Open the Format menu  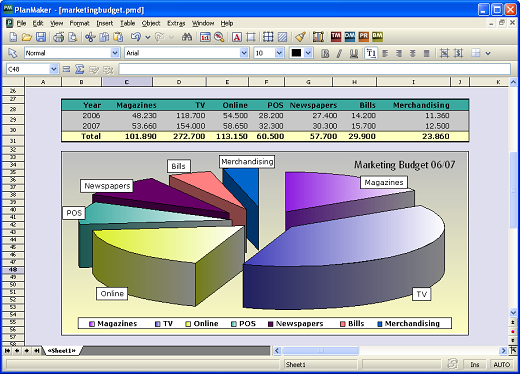coord(79,23)
